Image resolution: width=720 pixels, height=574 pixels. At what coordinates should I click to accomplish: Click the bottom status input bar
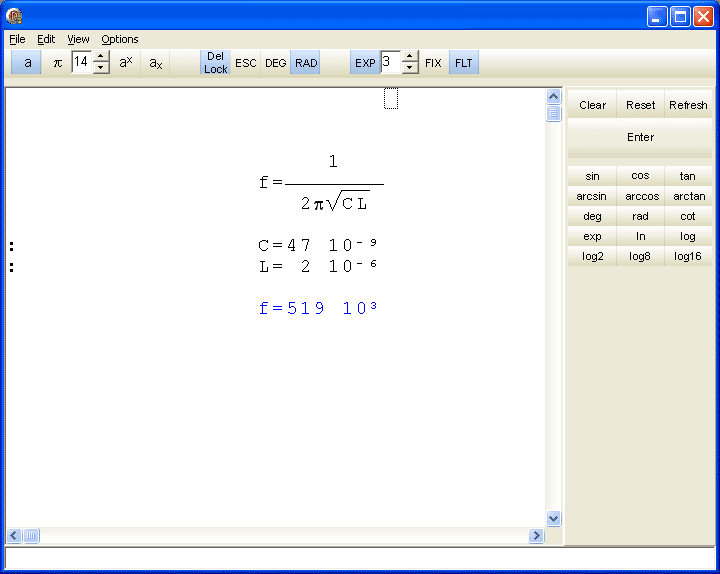click(x=360, y=558)
